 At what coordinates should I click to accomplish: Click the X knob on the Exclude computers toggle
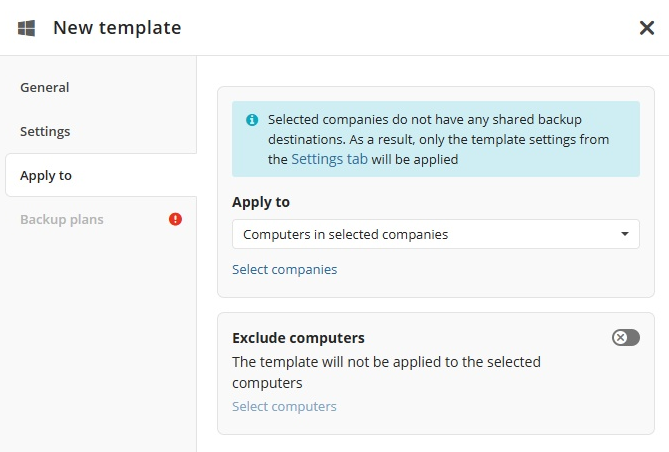tap(620, 338)
